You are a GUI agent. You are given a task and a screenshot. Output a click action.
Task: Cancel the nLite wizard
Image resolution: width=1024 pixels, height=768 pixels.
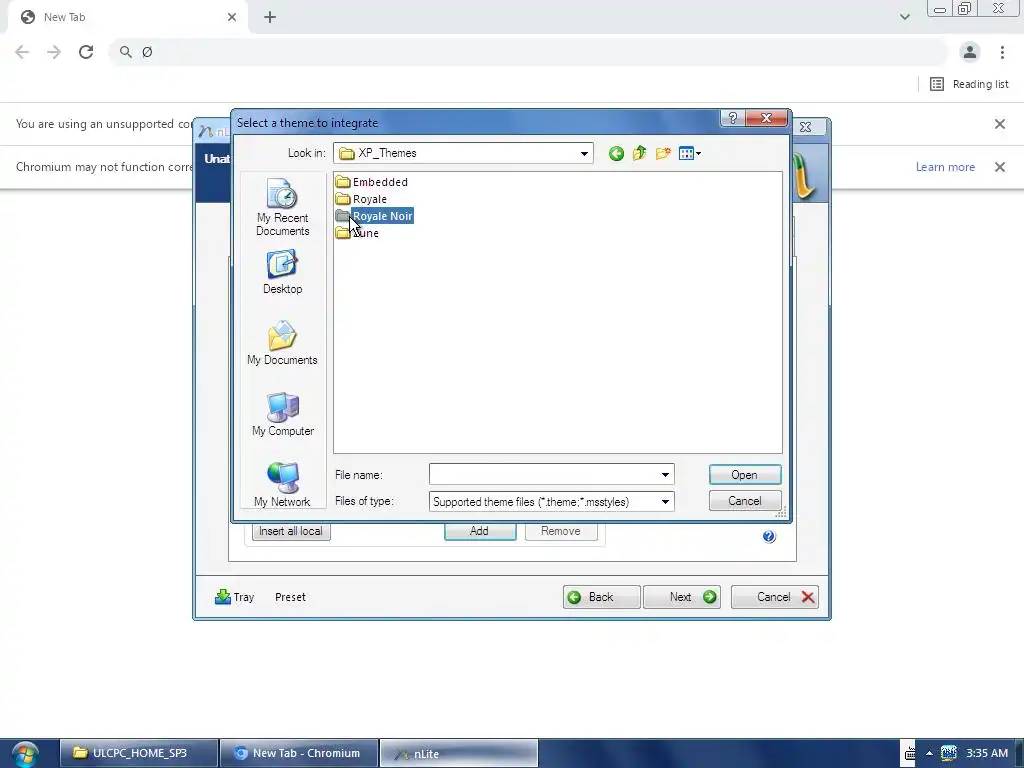pos(775,597)
